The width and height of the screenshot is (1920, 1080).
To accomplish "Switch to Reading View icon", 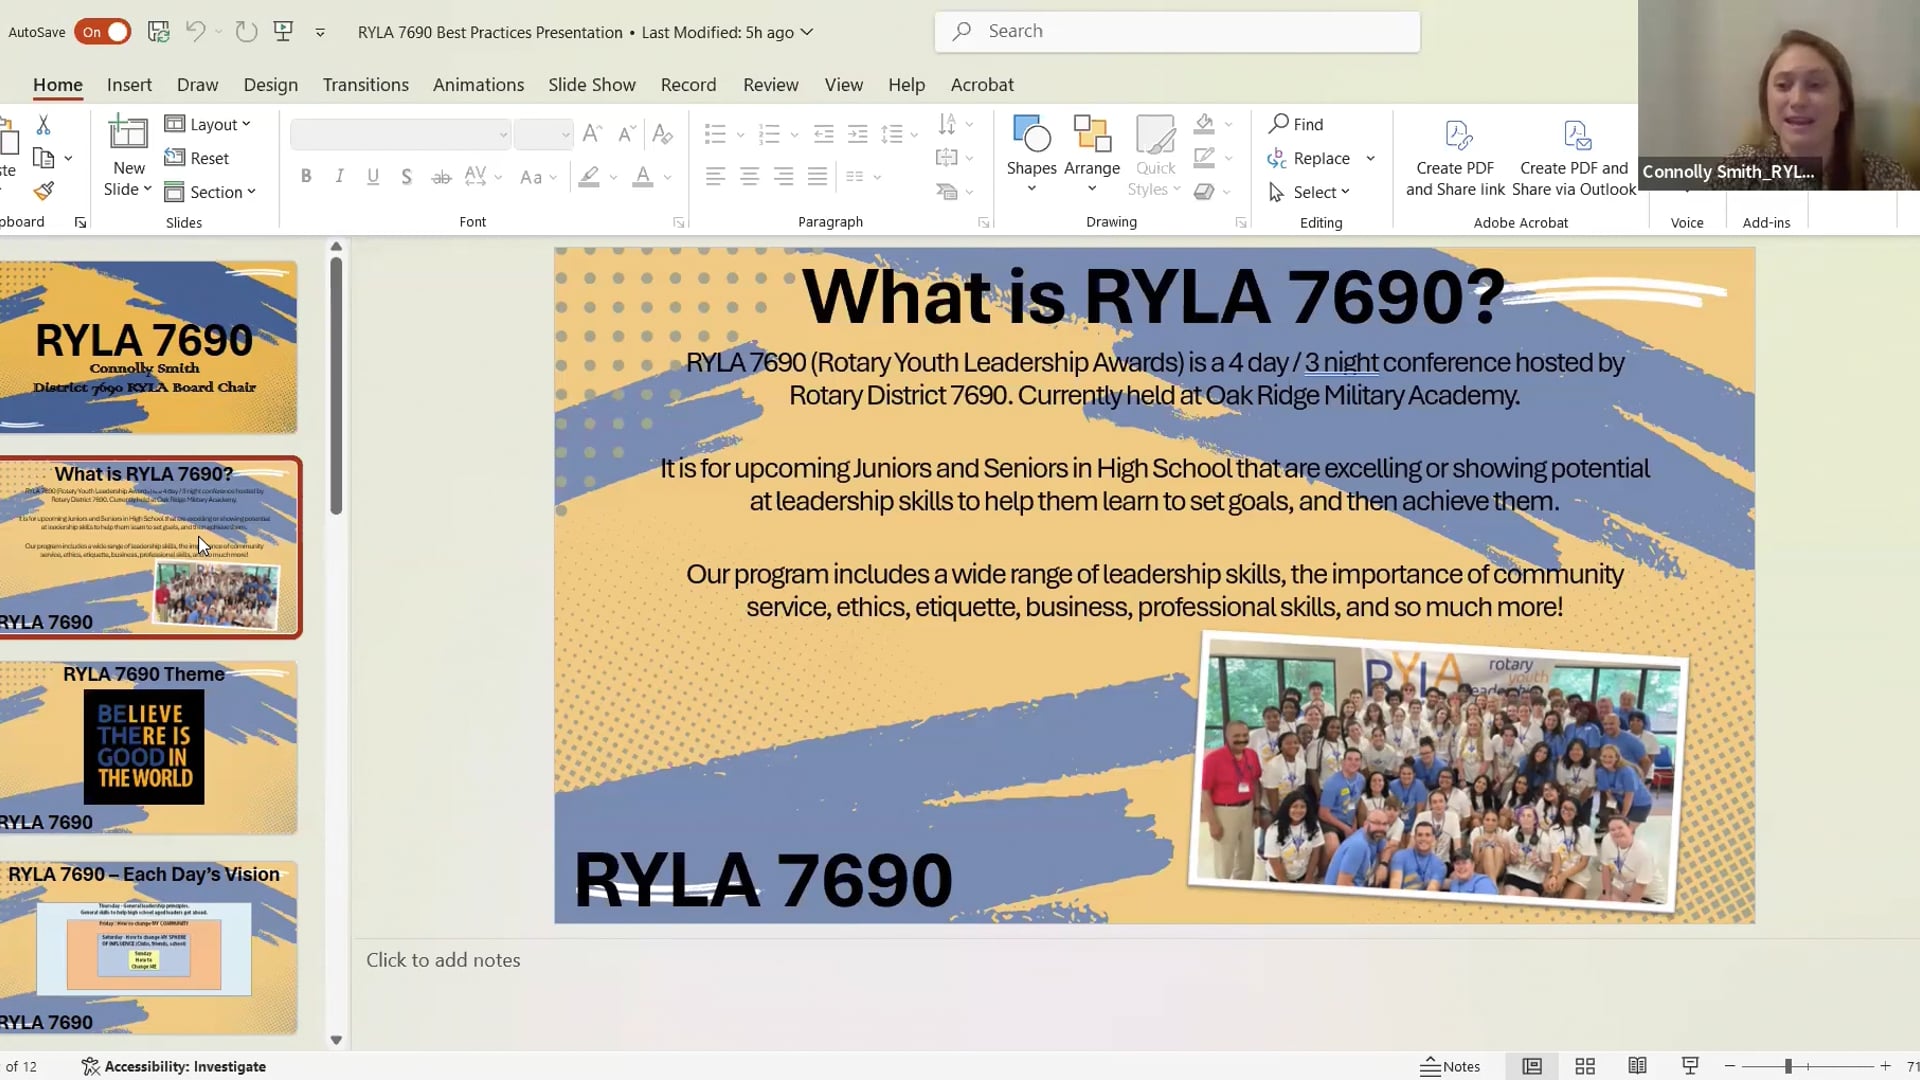I will click(x=1637, y=1066).
